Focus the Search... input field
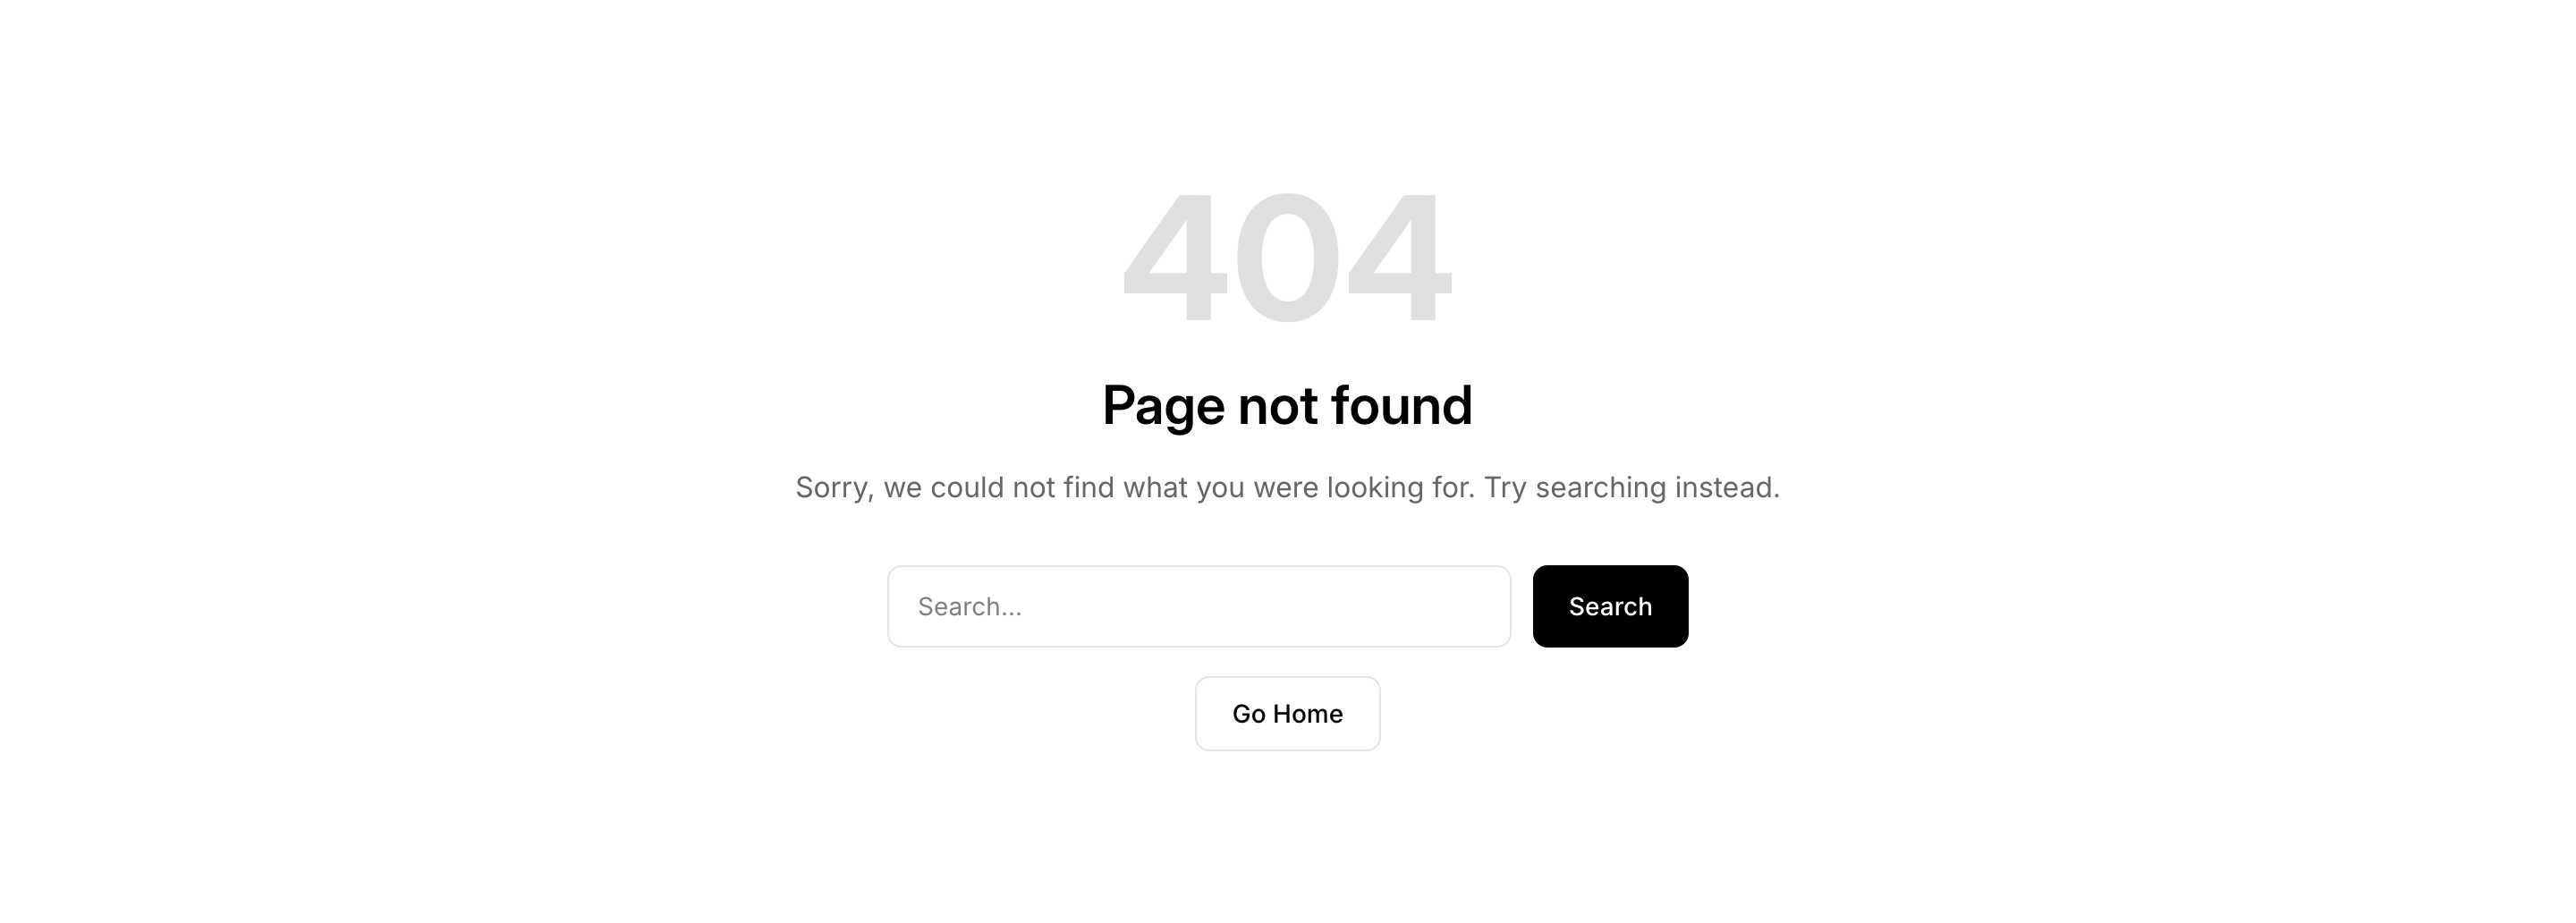This screenshot has height=923, width=2576. [1199, 606]
